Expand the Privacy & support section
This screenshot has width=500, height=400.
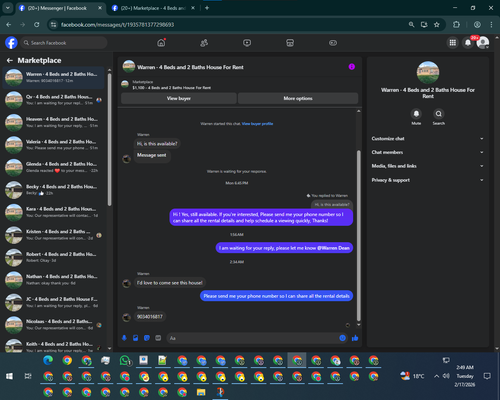428,180
